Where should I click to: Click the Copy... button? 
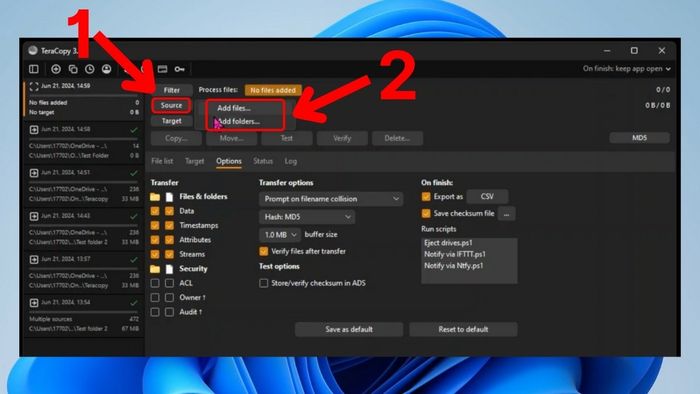(176, 138)
